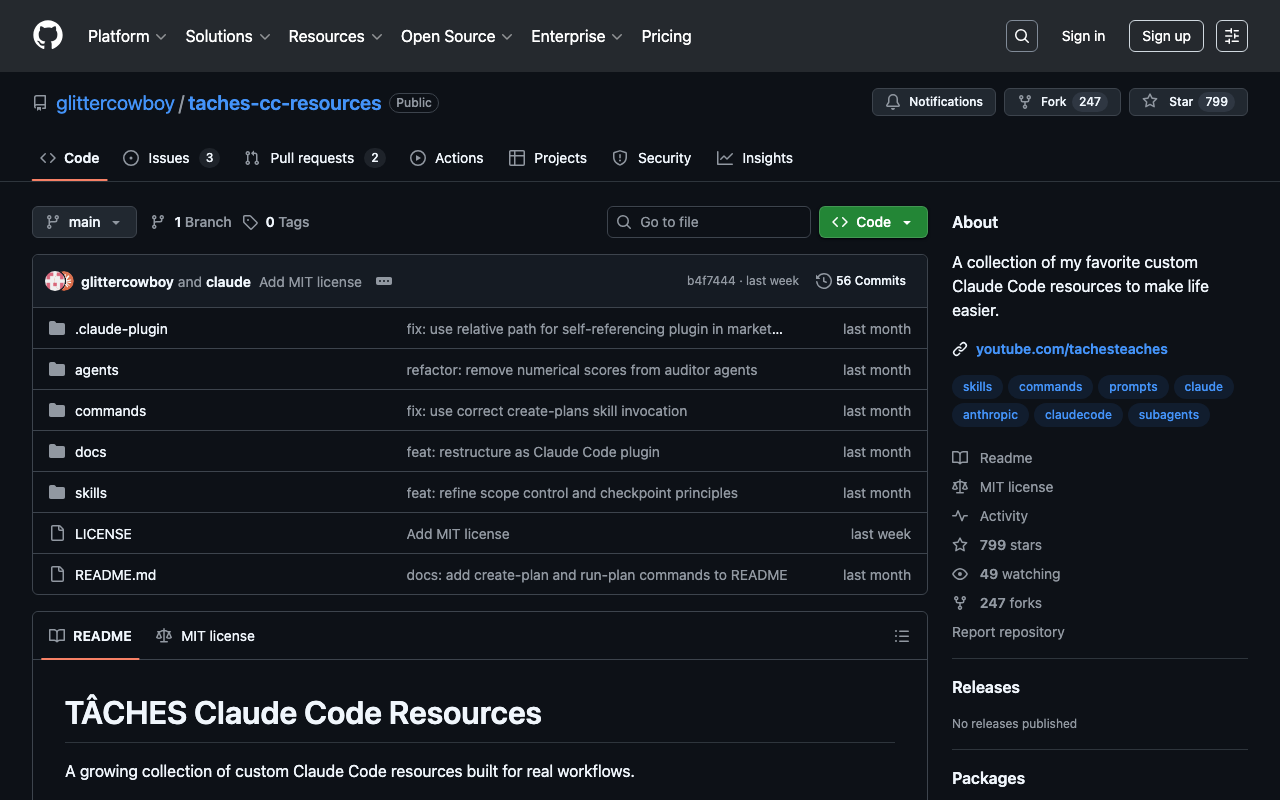Click the glittercowboy avatar image
Viewport: 1280px width, 800px height.
[x=55, y=281]
